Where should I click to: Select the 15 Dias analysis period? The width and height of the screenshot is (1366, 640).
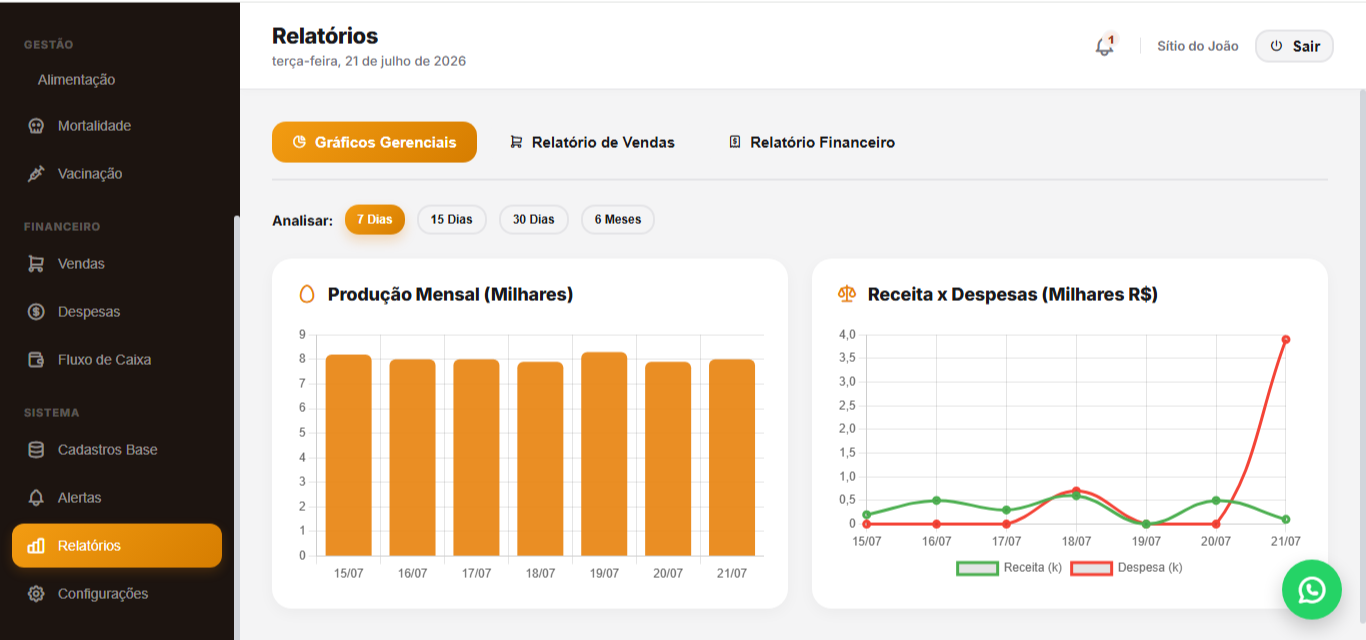(x=452, y=219)
